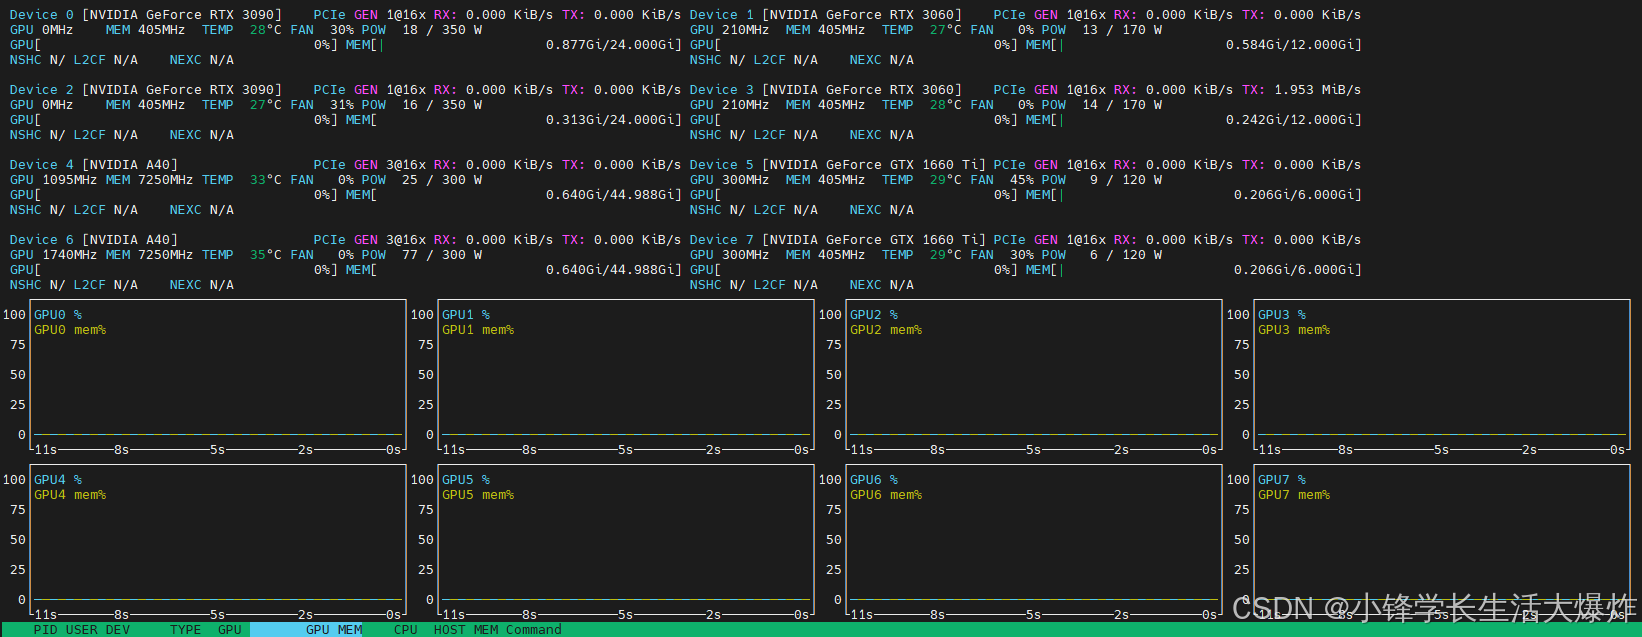Click the 35°C temperature reading

click(x=266, y=255)
